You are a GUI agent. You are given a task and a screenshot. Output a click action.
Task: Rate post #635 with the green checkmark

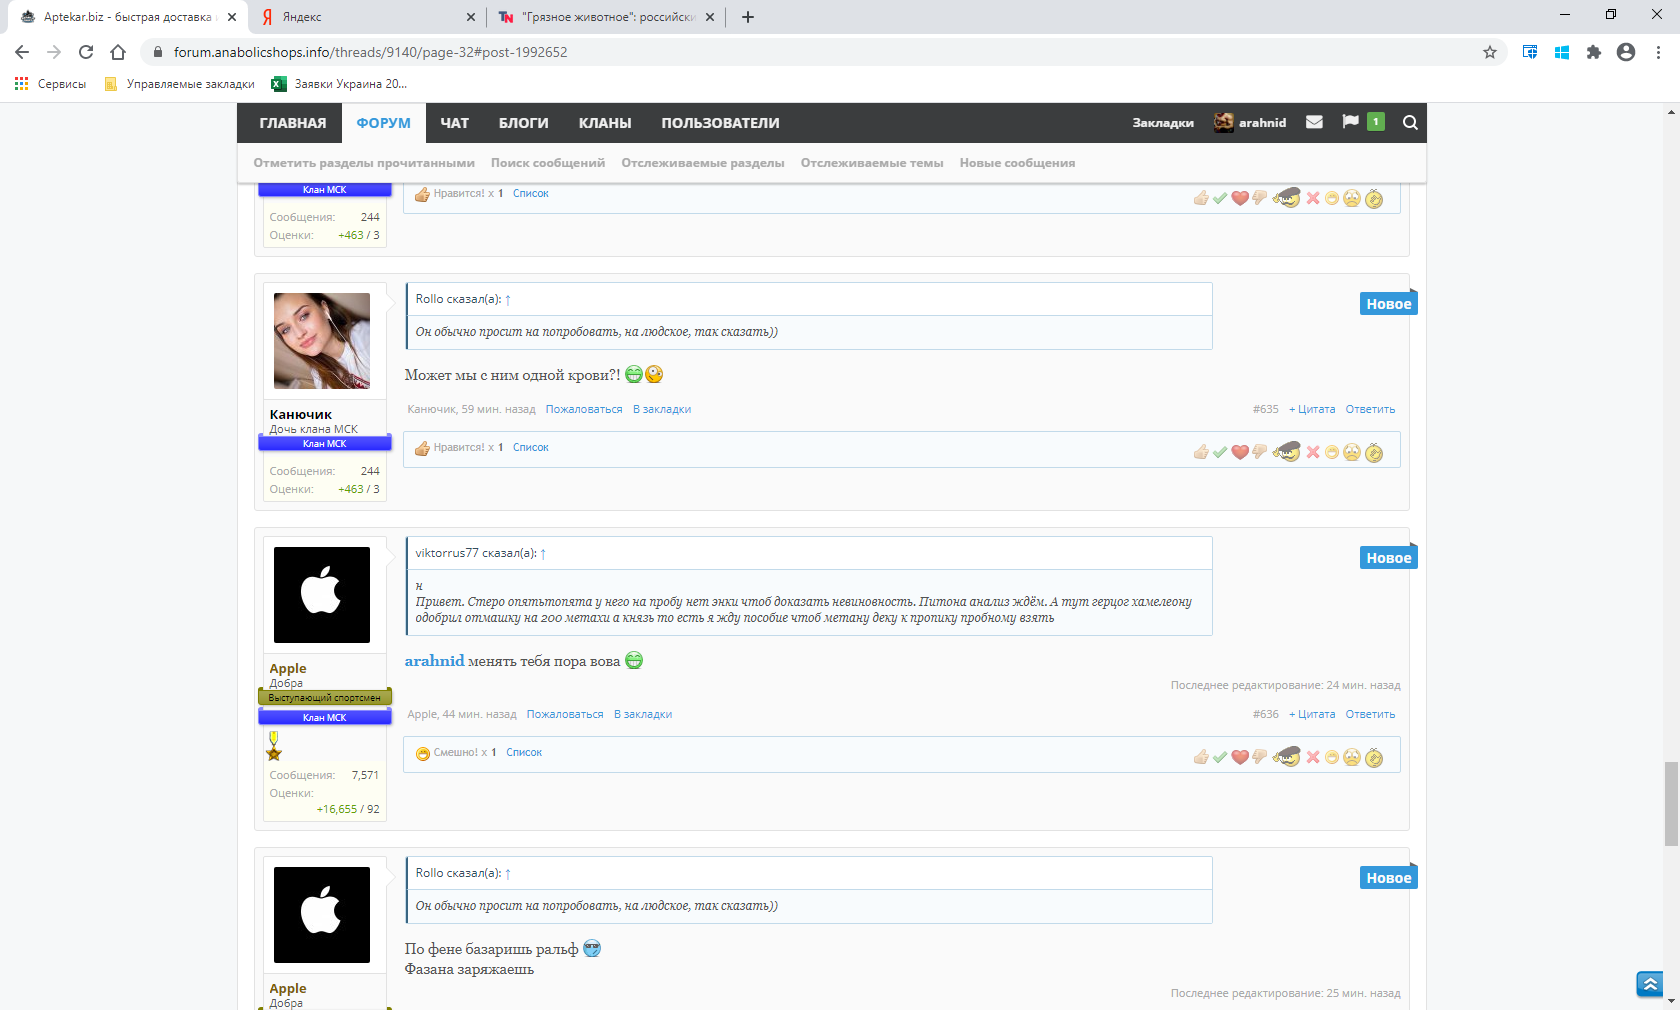coord(1220,452)
